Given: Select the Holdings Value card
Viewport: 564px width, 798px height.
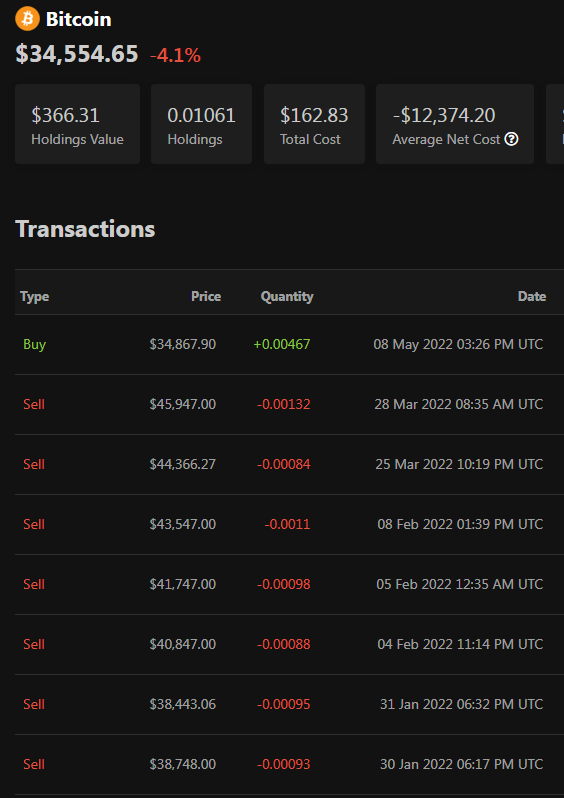Looking at the screenshot, I should click(x=77, y=124).
